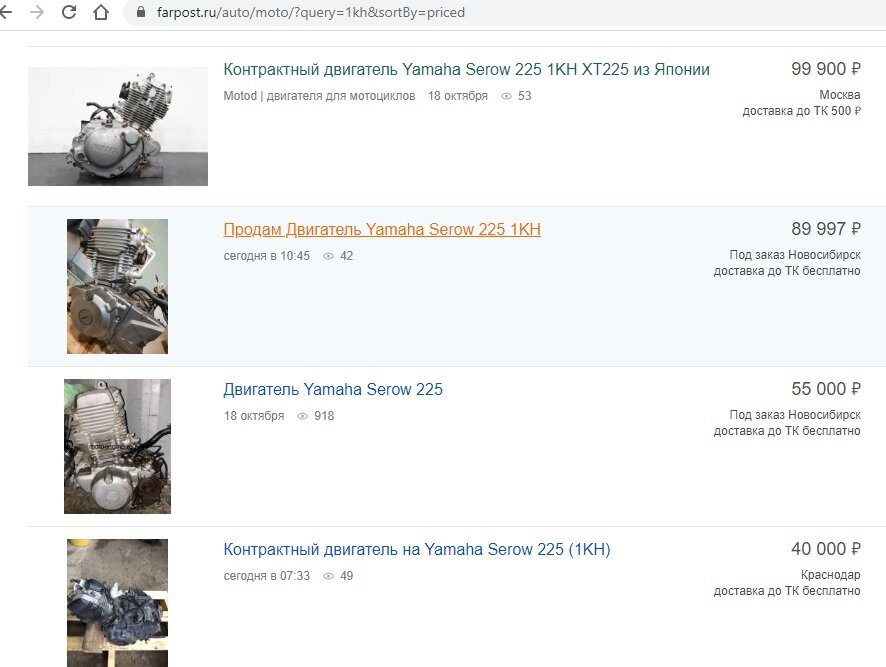Click engine thumbnail of 99 900 ₽ listing

[118, 127]
